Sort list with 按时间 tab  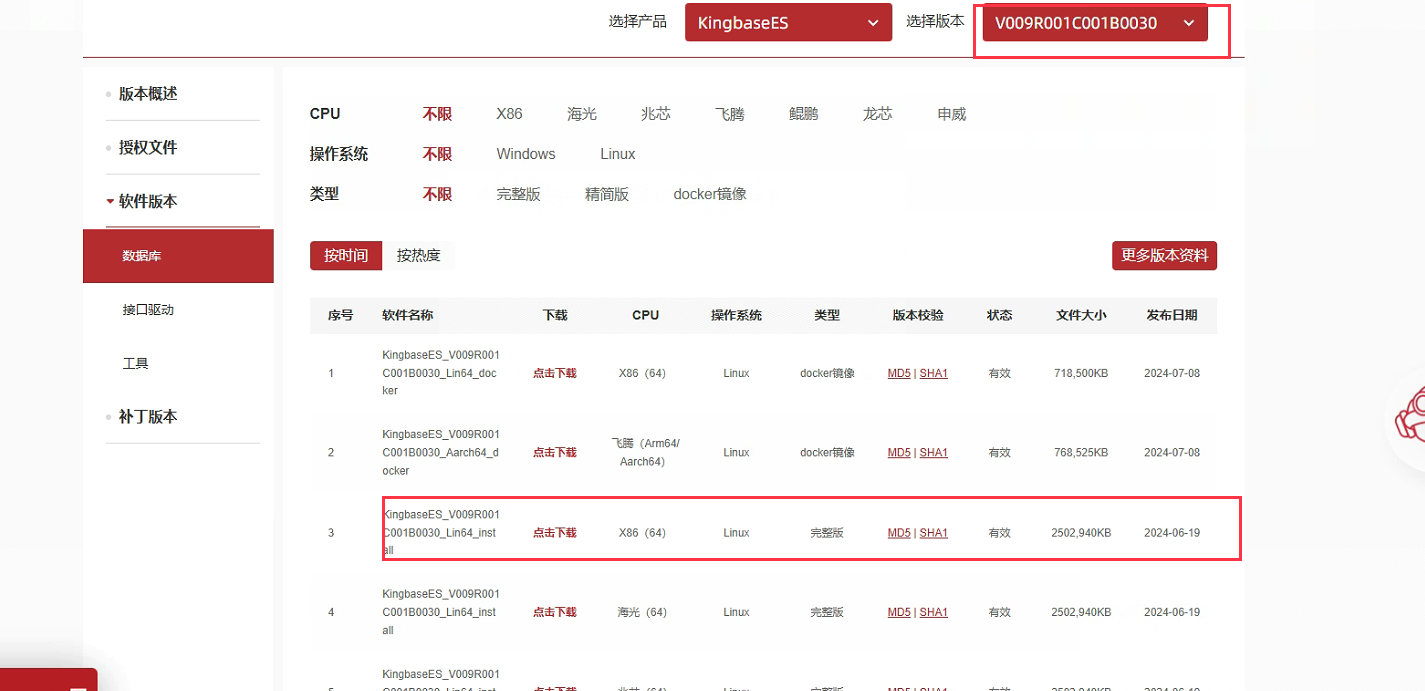coord(346,255)
